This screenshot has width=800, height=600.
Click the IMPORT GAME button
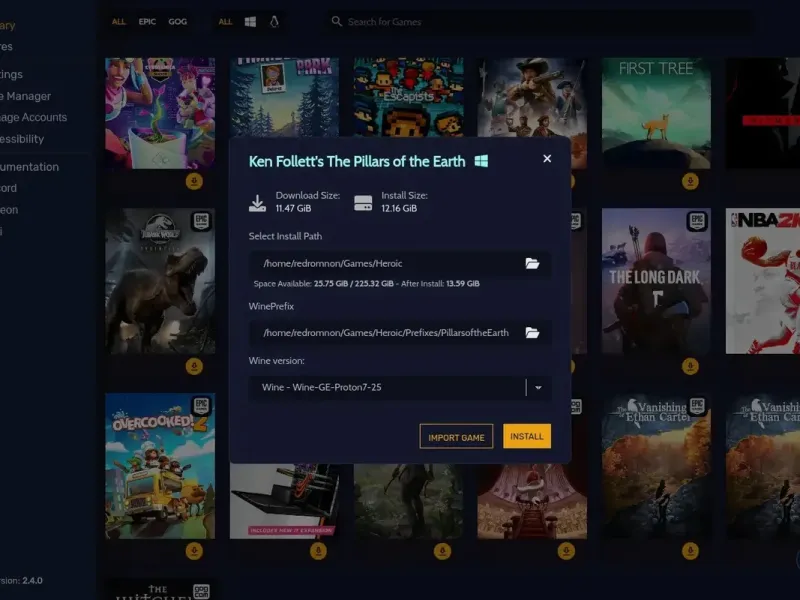click(456, 437)
